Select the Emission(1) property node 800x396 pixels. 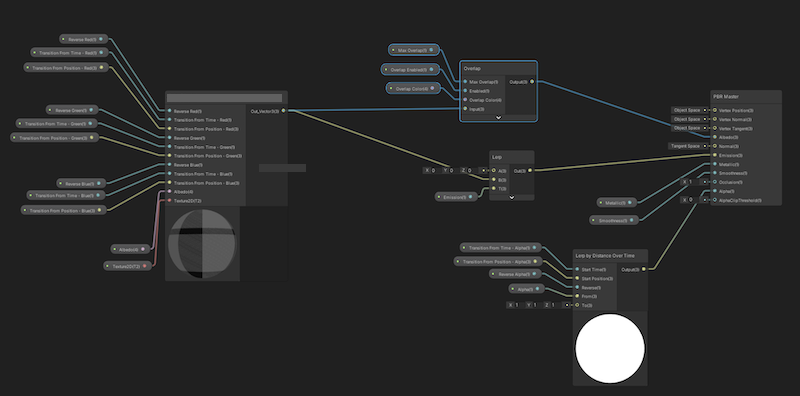tap(456, 196)
